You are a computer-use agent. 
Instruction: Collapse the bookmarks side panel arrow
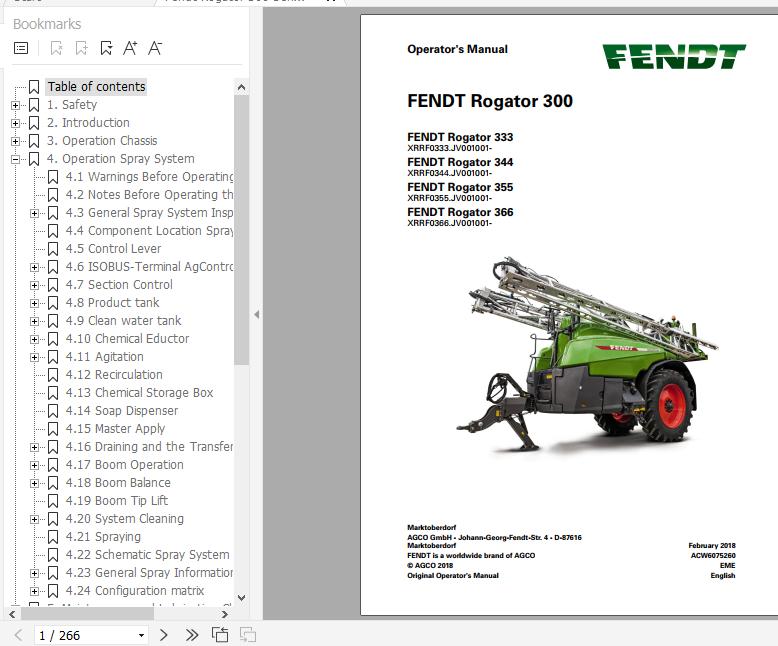click(257, 315)
